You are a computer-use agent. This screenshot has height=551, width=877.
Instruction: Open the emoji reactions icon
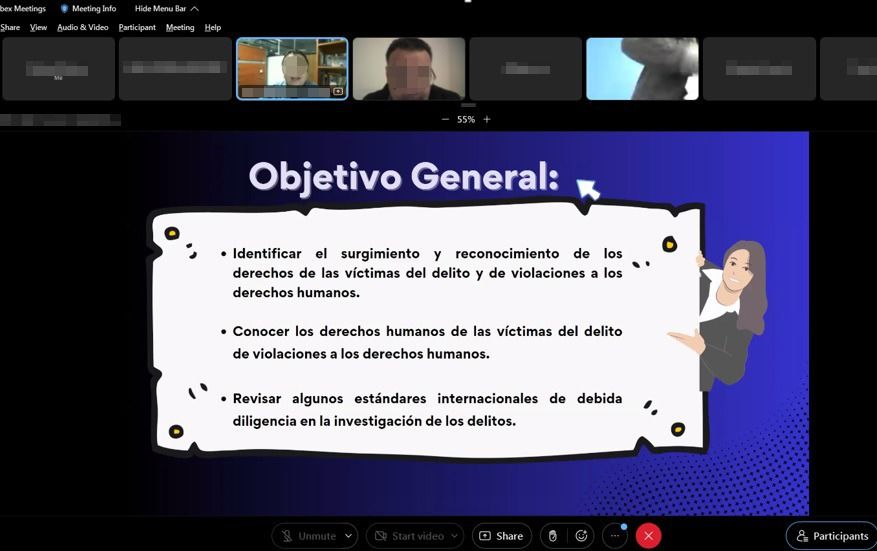[581, 536]
